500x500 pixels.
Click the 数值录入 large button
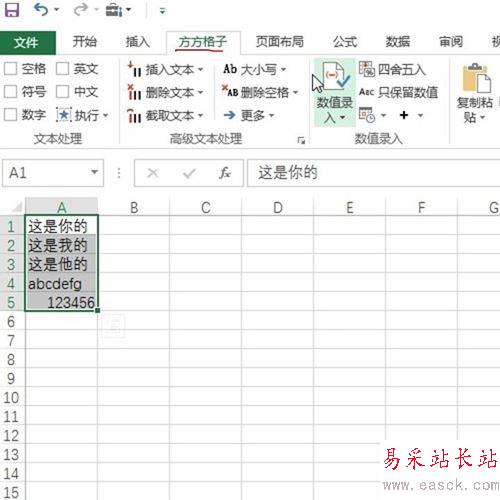pyautogui.click(x=334, y=92)
